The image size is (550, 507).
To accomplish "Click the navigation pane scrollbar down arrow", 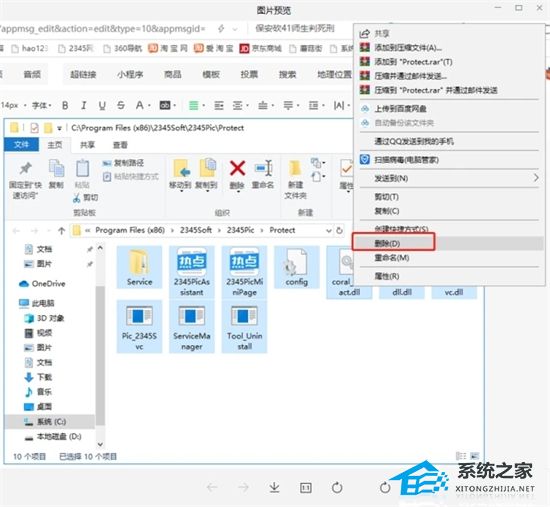I will pyautogui.click(x=100, y=445).
